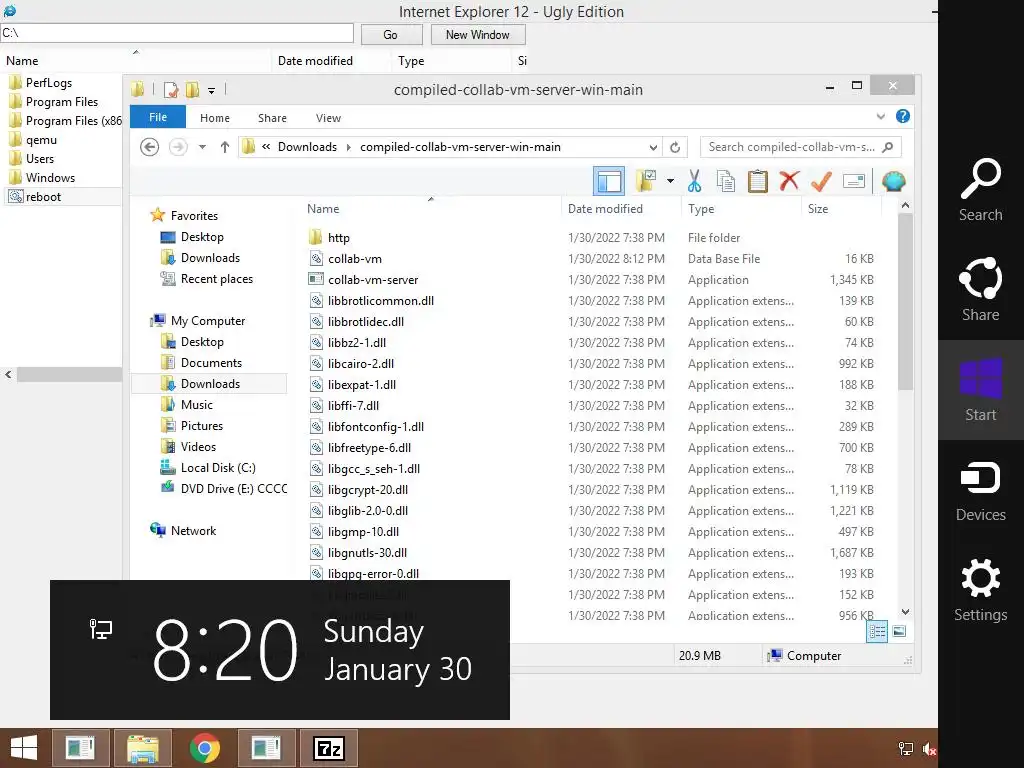The image size is (1024, 768).
Task: Open the Home ribbon tab
Action: pyautogui.click(x=215, y=118)
